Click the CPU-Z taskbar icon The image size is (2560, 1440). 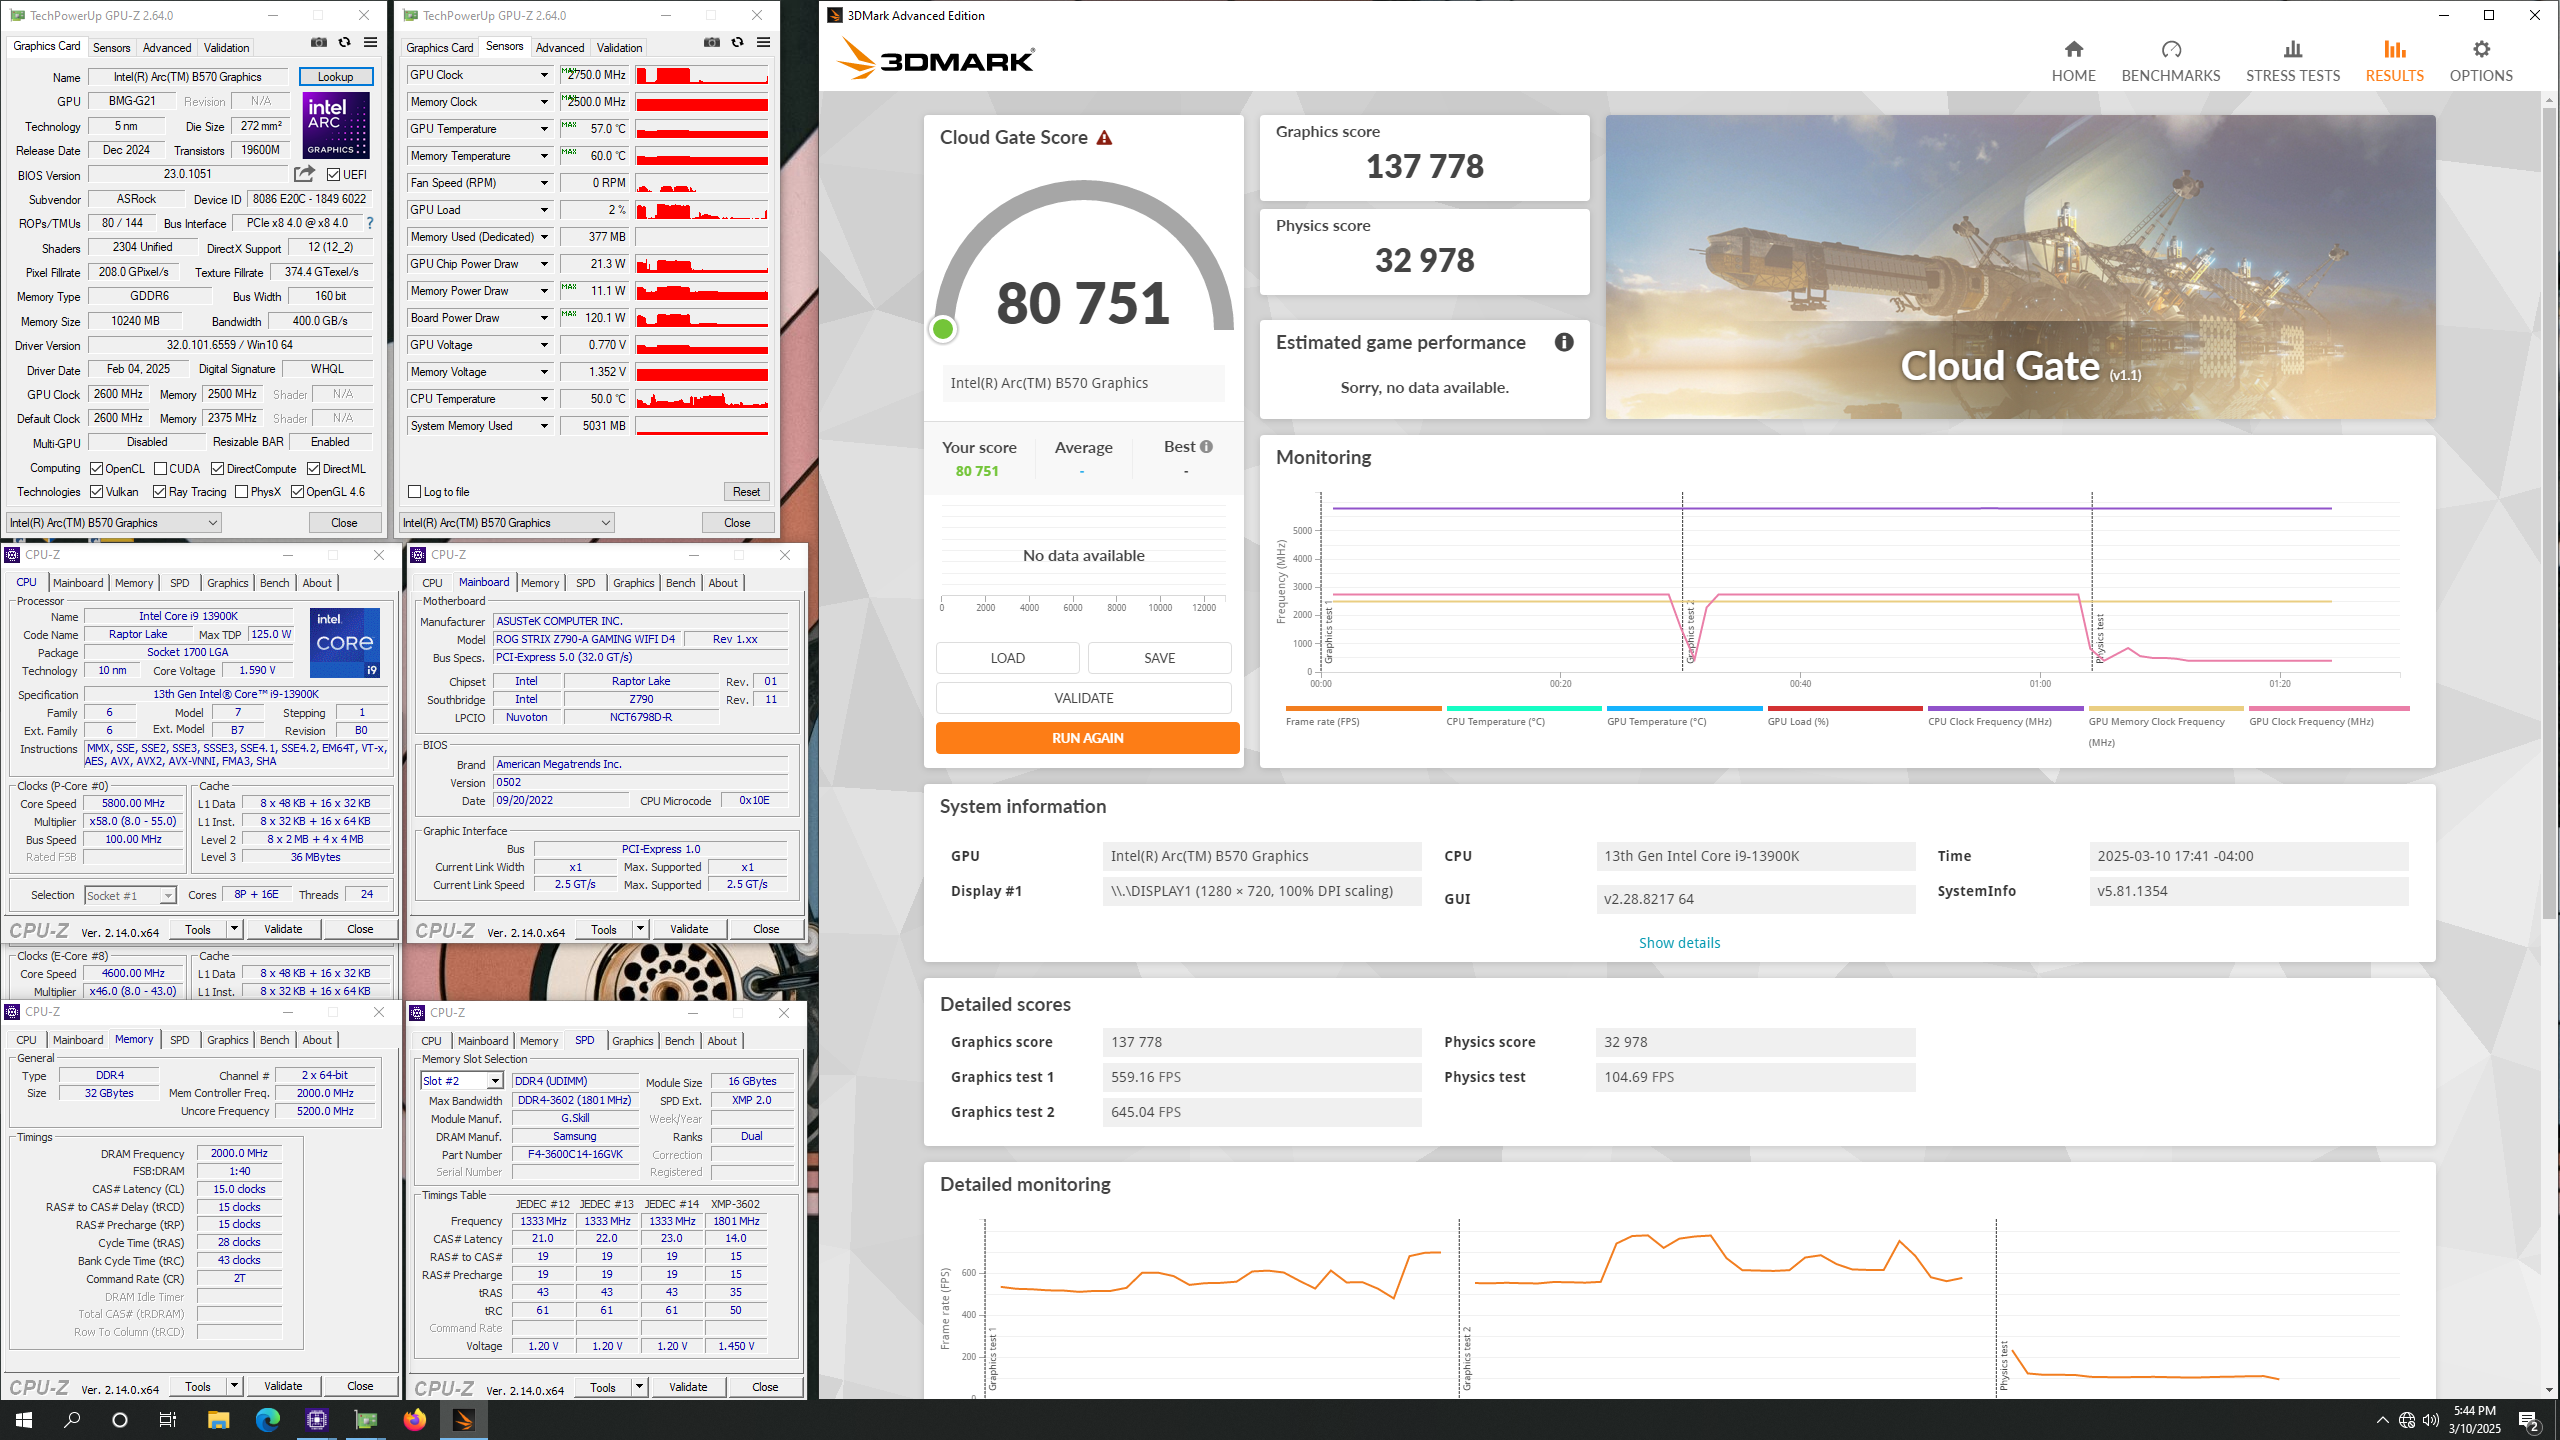(x=316, y=1419)
